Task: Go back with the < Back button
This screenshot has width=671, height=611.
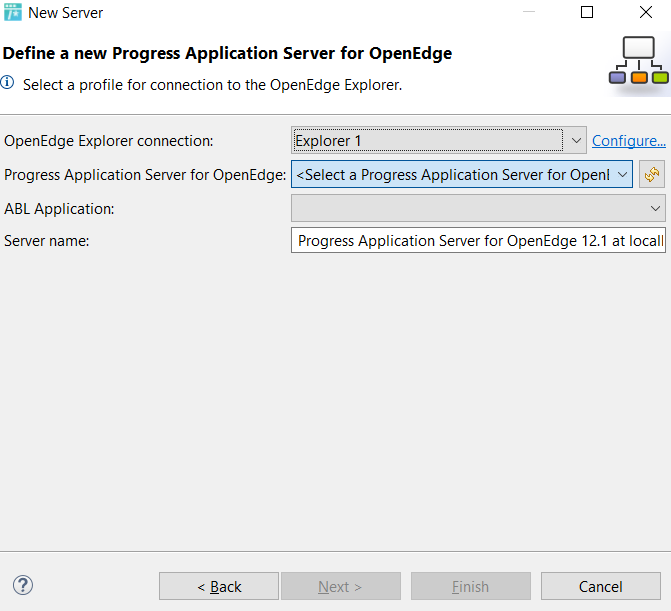Action: click(219, 586)
